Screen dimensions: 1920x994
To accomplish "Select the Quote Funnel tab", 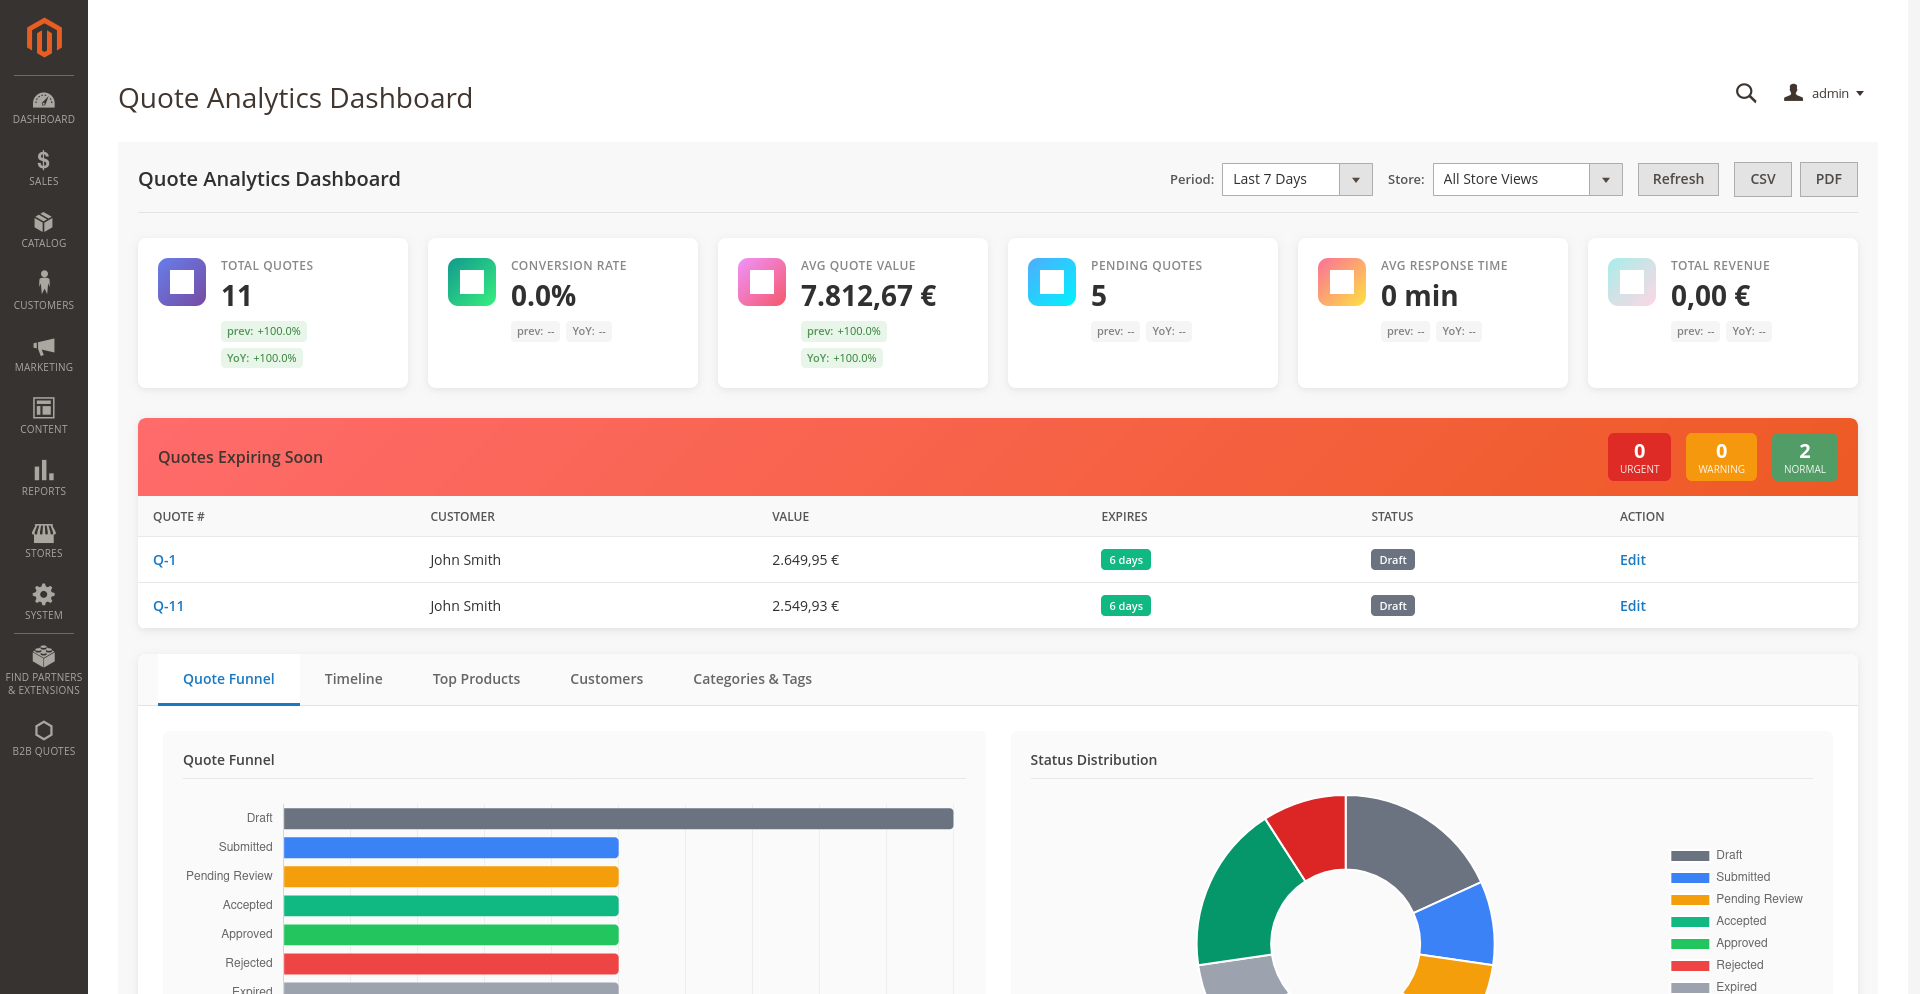I will click(229, 679).
